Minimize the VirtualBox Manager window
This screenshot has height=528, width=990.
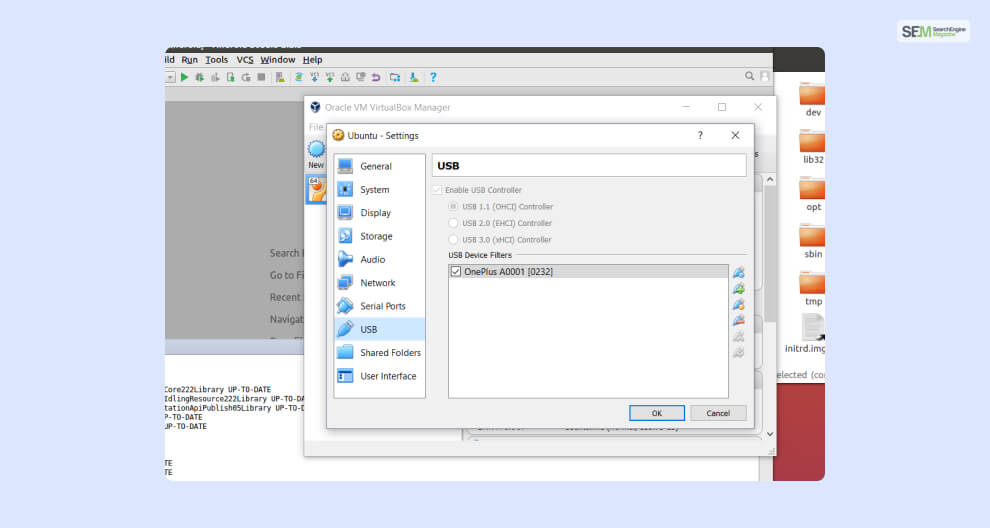click(x=686, y=107)
